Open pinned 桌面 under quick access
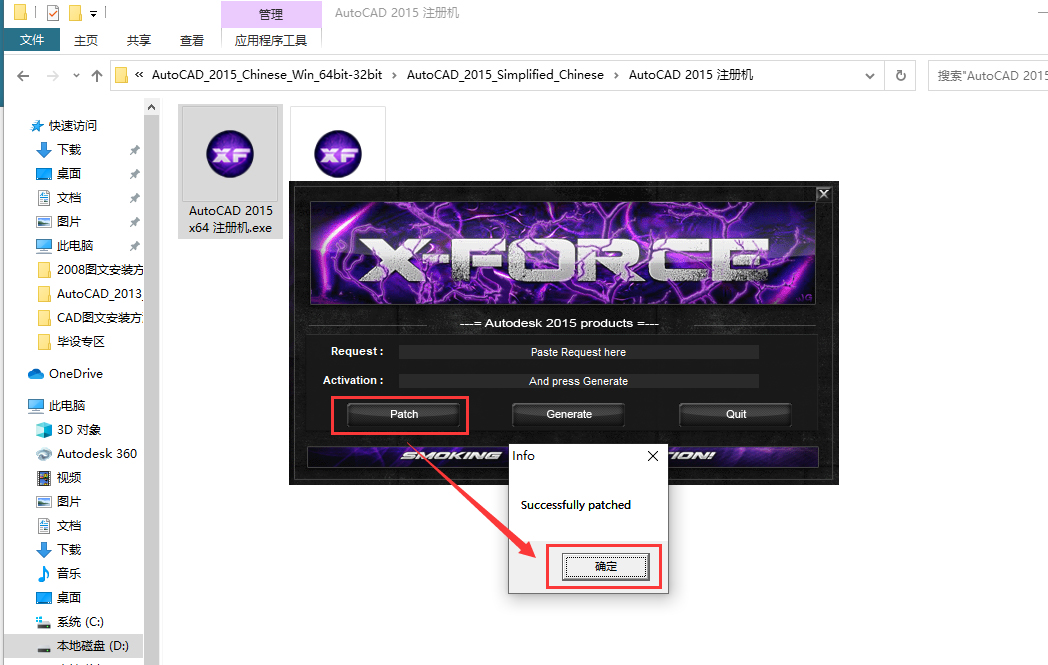 point(69,174)
